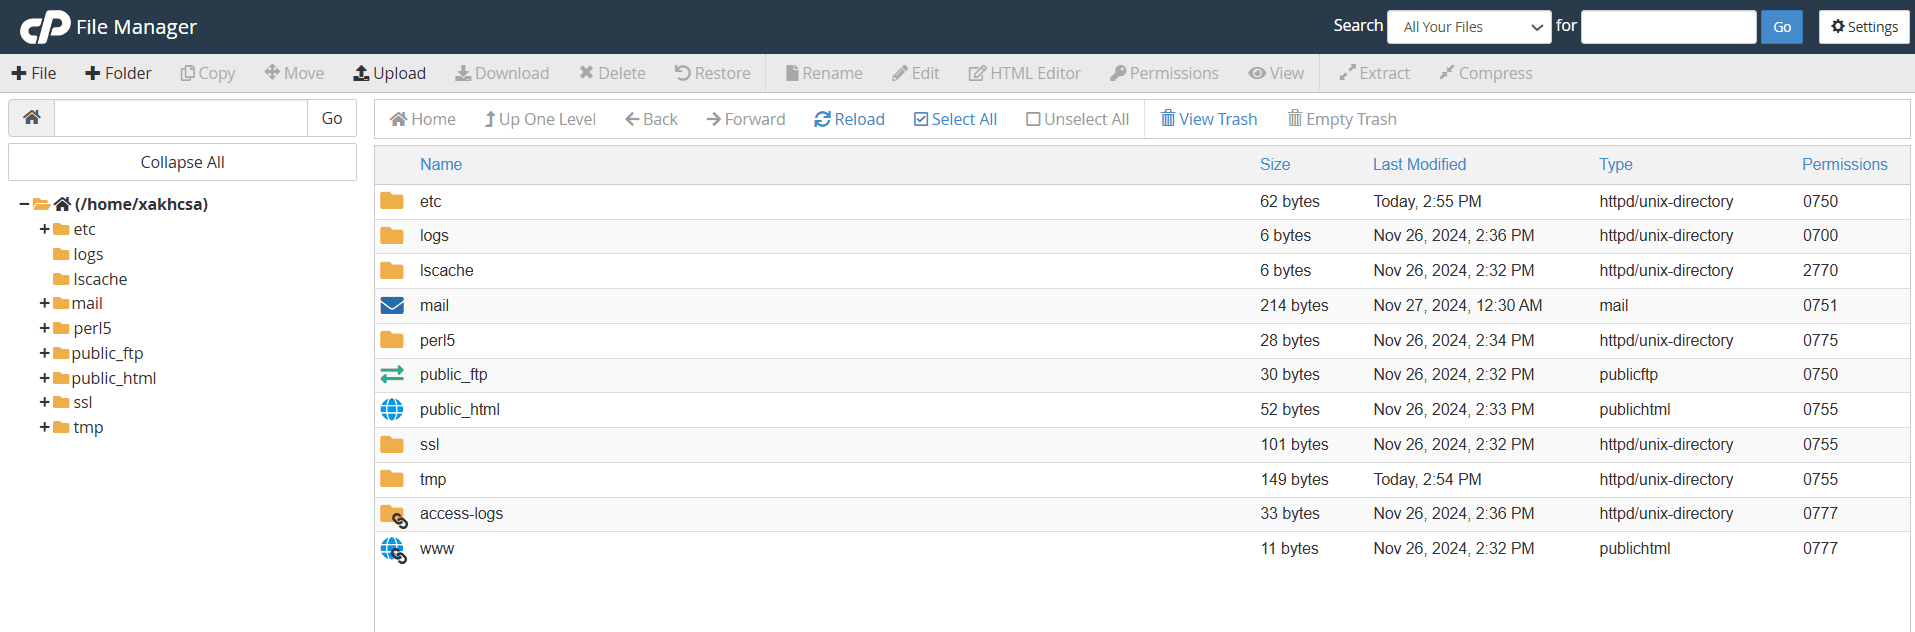The height and width of the screenshot is (632, 1915).
Task: Click Up One Level
Action: pos(540,119)
